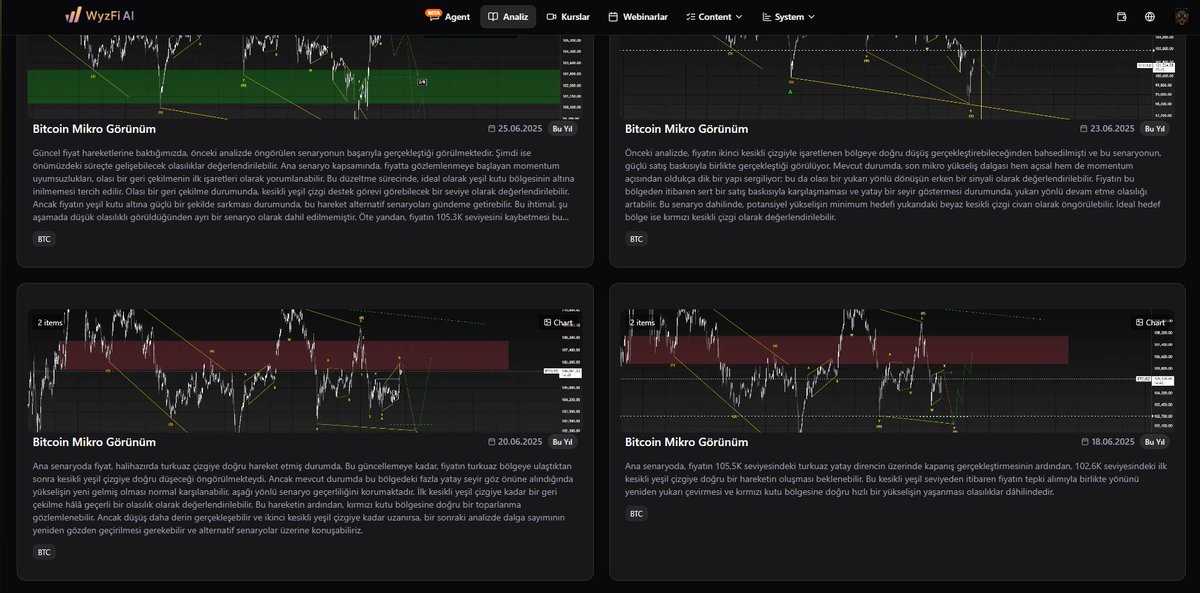Open the red-zone chart thumbnail of 18.06.2025

click(896, 370)
